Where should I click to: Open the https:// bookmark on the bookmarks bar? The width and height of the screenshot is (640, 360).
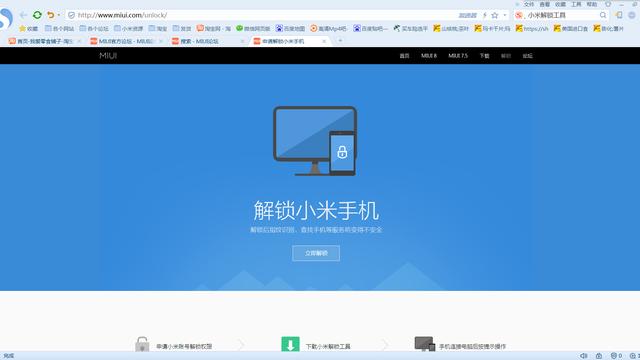(x=532, y=29)
